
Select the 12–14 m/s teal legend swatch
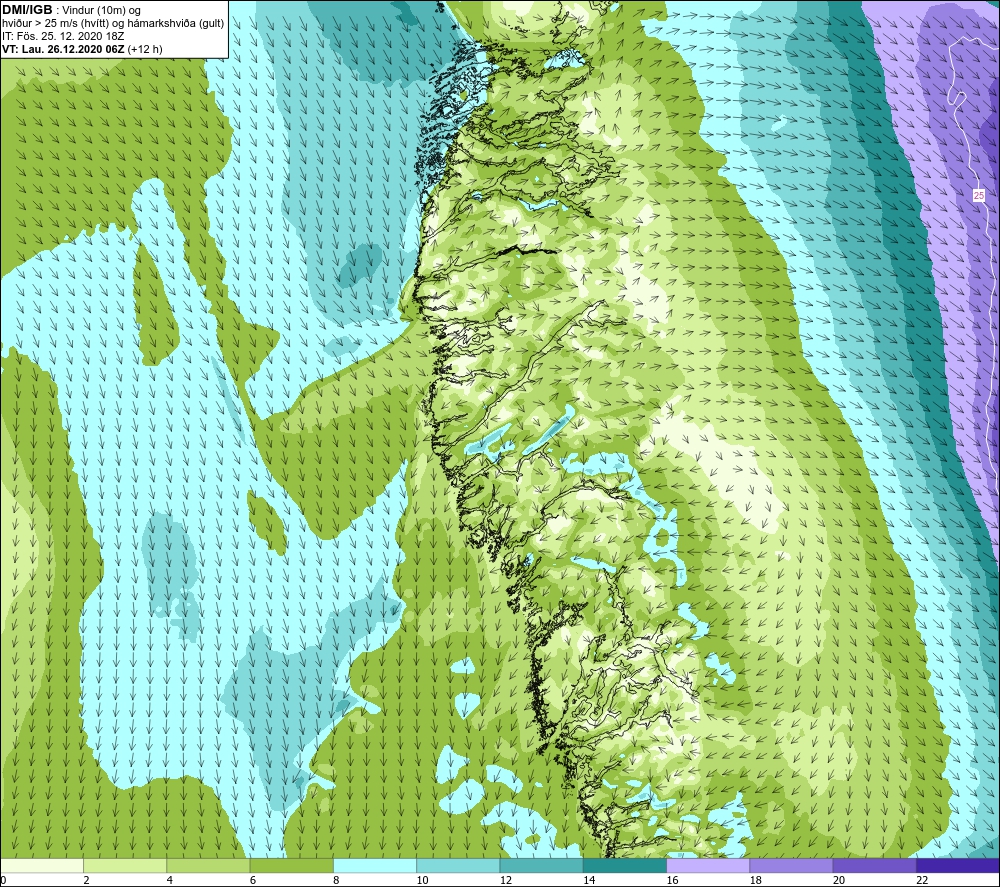[541, 865]
